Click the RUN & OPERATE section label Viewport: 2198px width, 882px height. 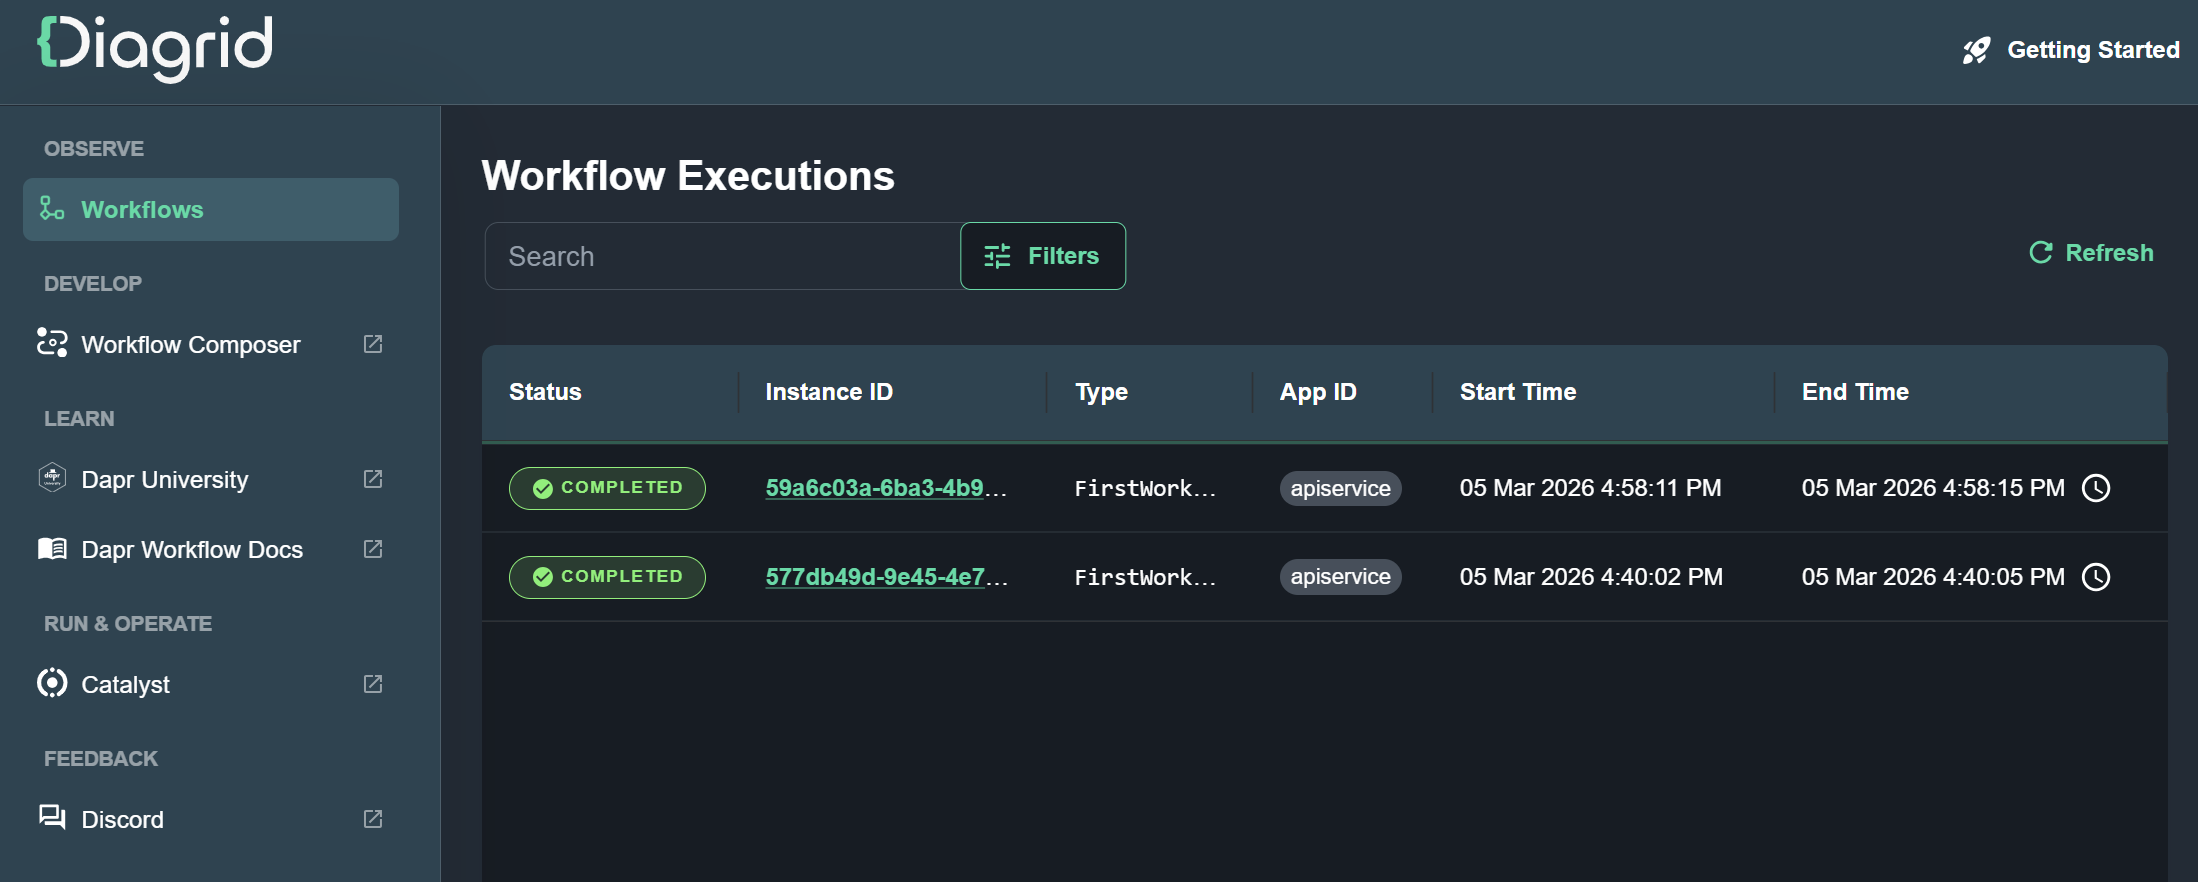click(x=128, y=624)
